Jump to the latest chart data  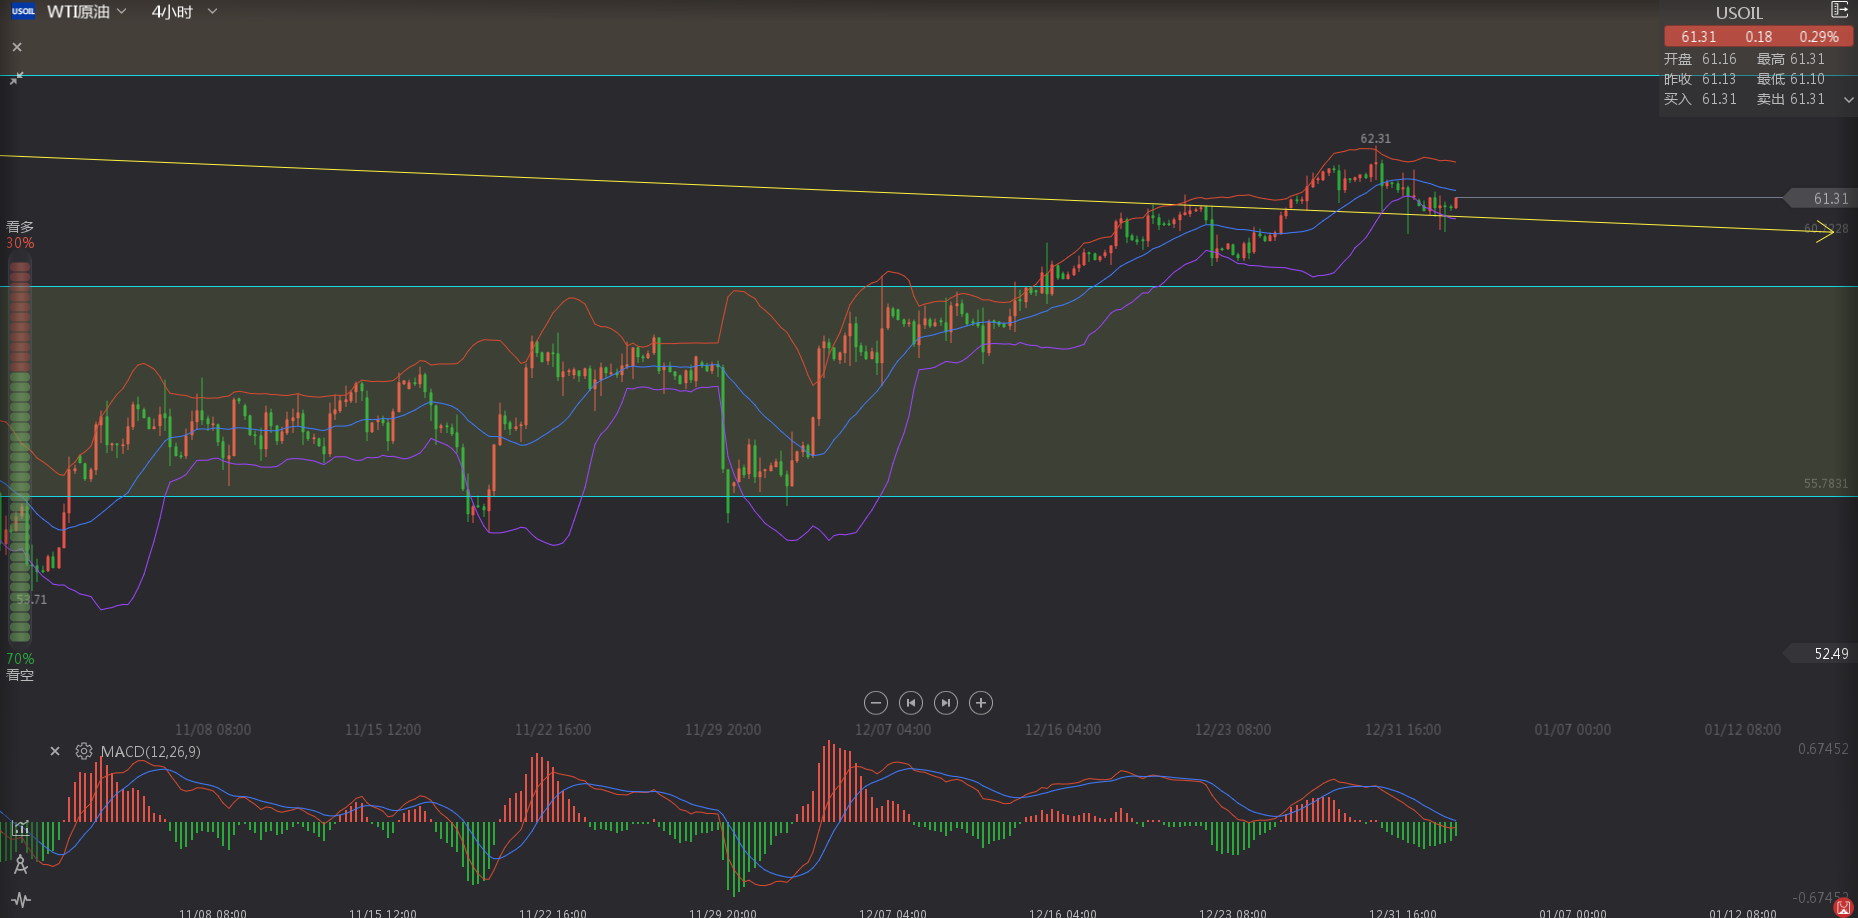945,703
